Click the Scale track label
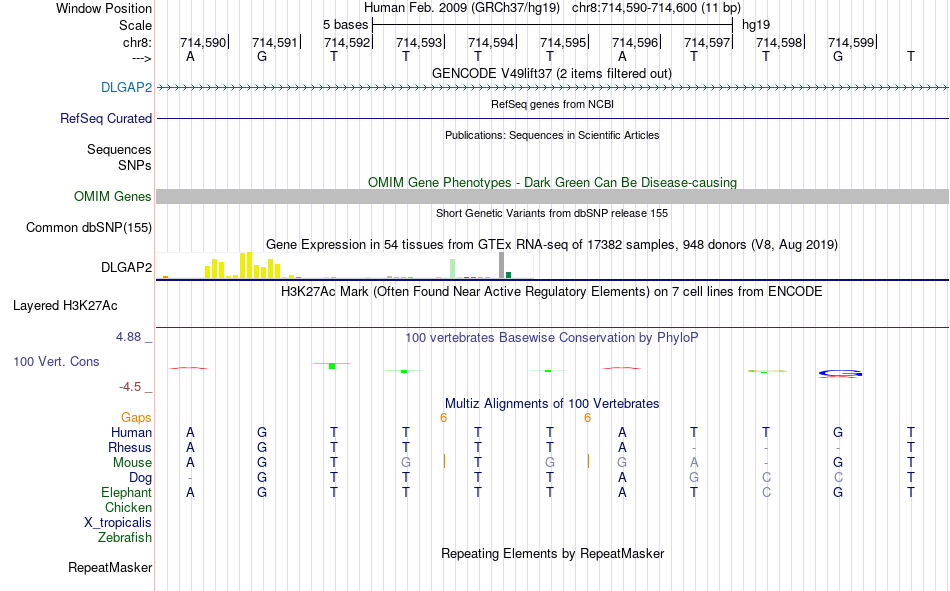950x591 pixels. [x=135, y=25]
